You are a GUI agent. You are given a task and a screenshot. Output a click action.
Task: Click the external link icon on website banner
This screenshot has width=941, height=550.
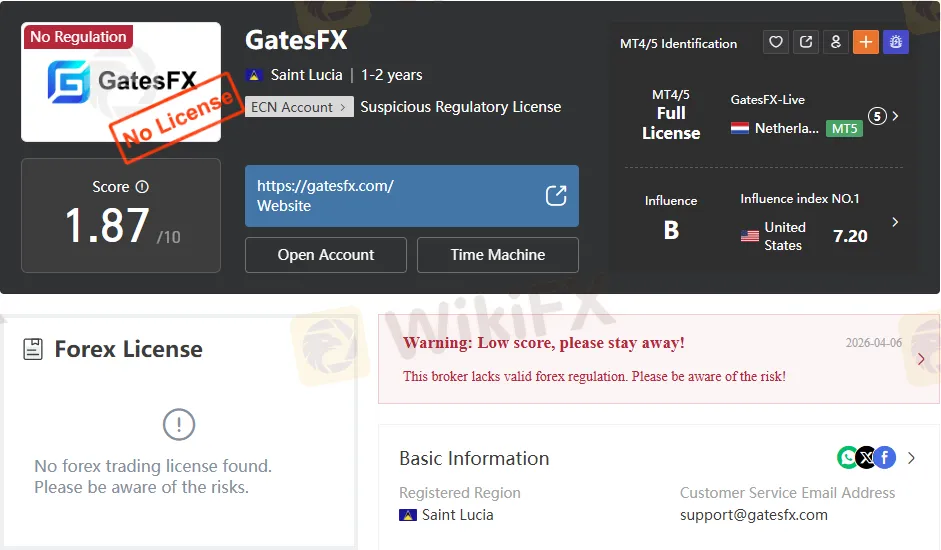pos(556,196)
